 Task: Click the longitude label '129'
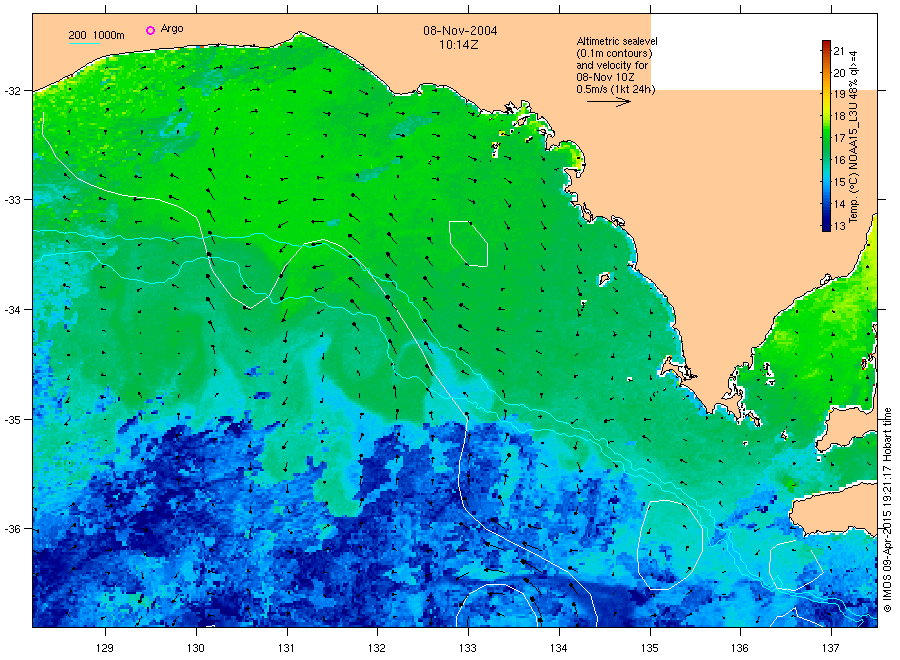pyautogui.click(x=105, y=648)
